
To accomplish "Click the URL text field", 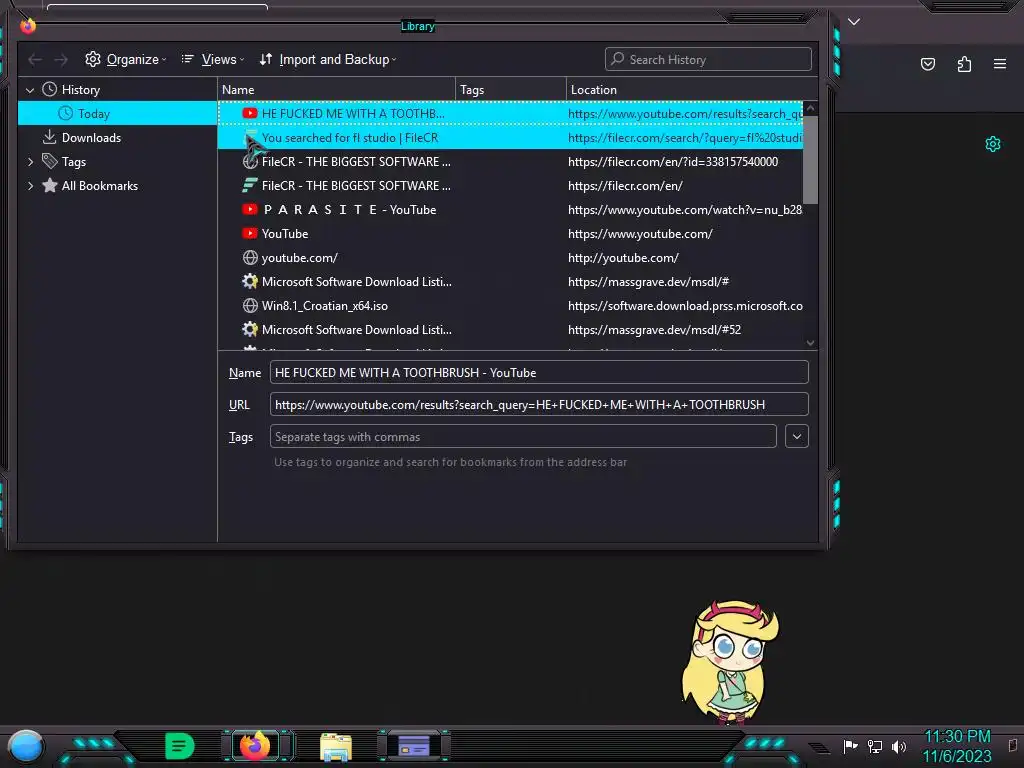I will pos(539,405).
